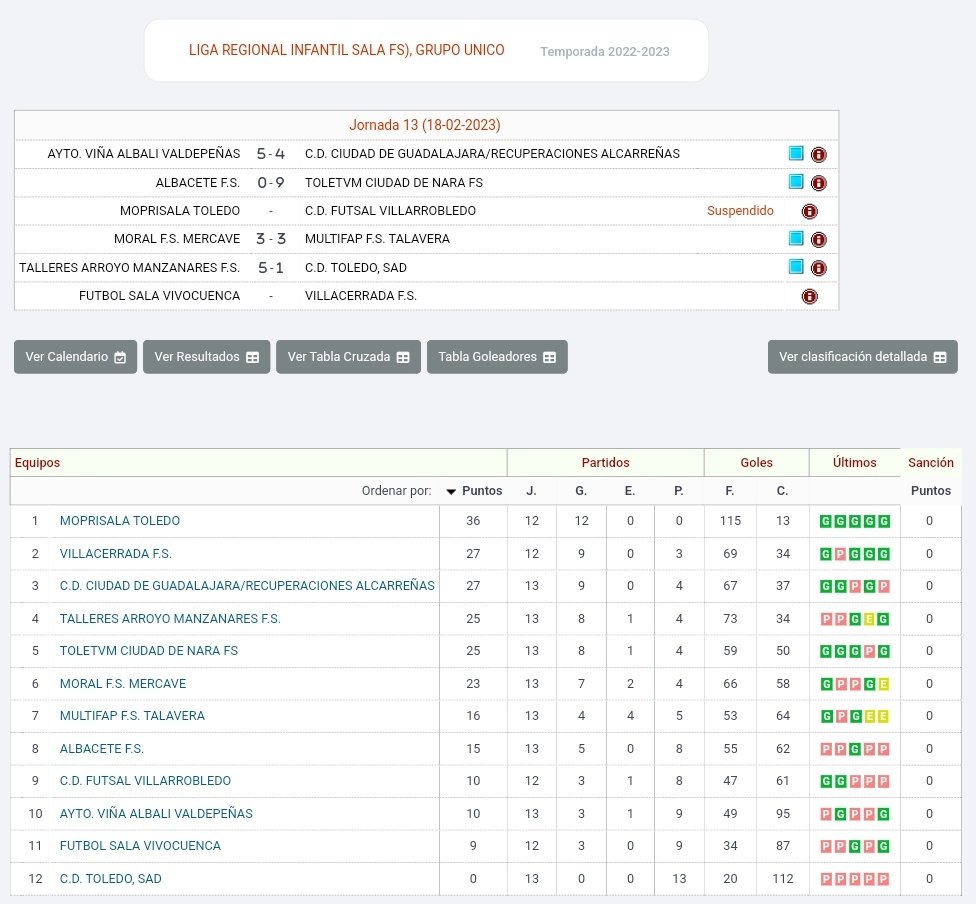Click the 0 - 9 score of Albacete match
The height and width of the screenshot is (904, 976).
coord(271,182)
